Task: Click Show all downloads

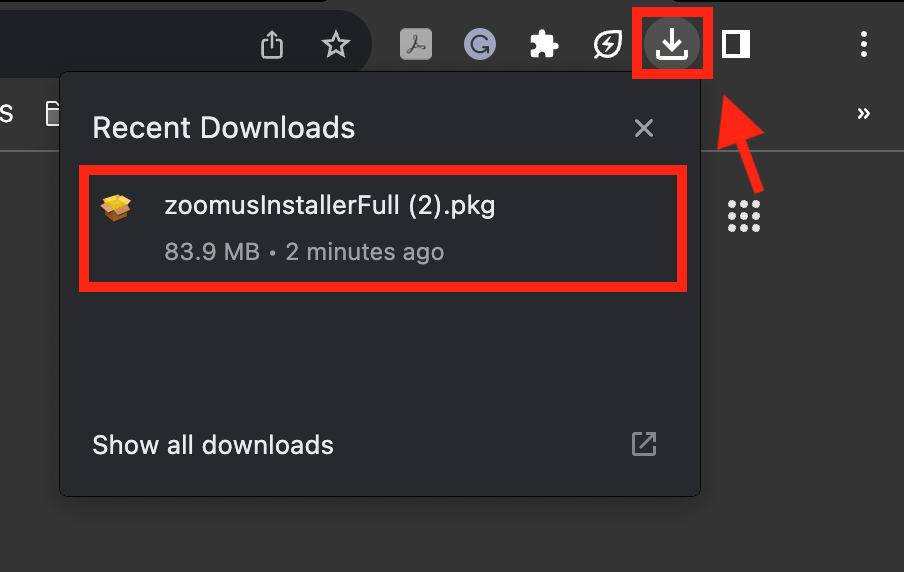Action: 213,445
